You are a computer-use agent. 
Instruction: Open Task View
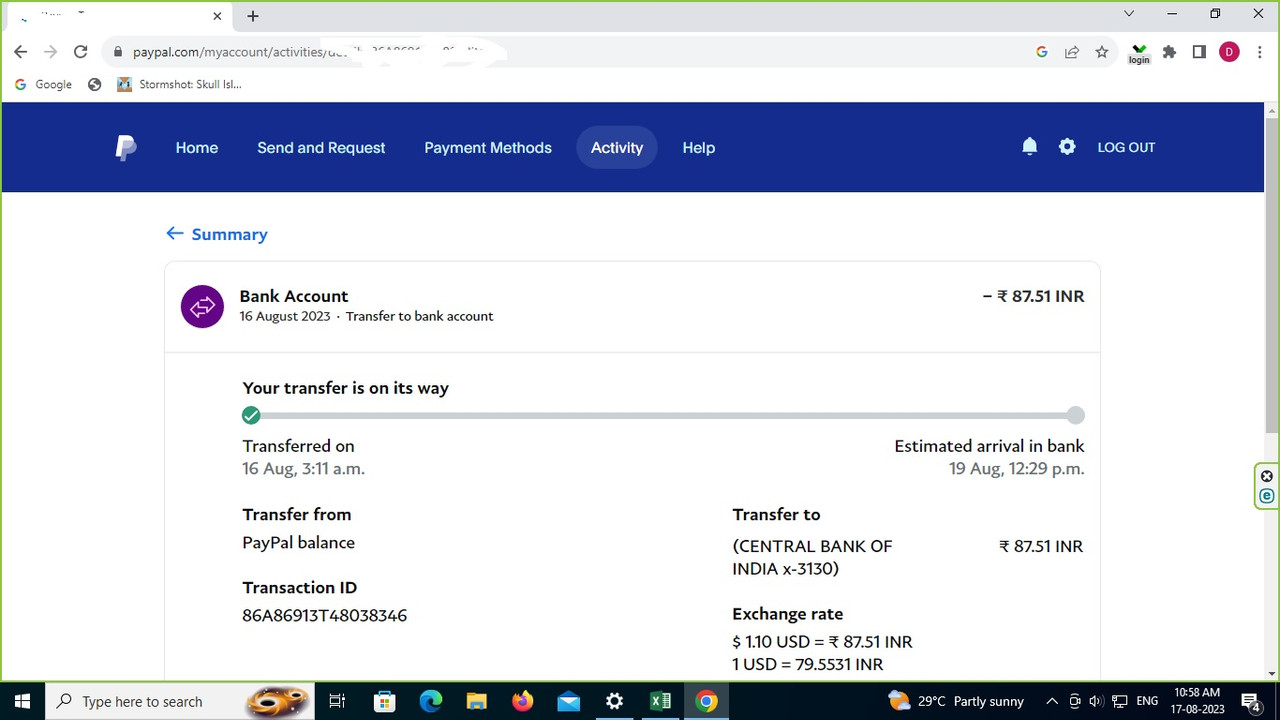point(337,701)
